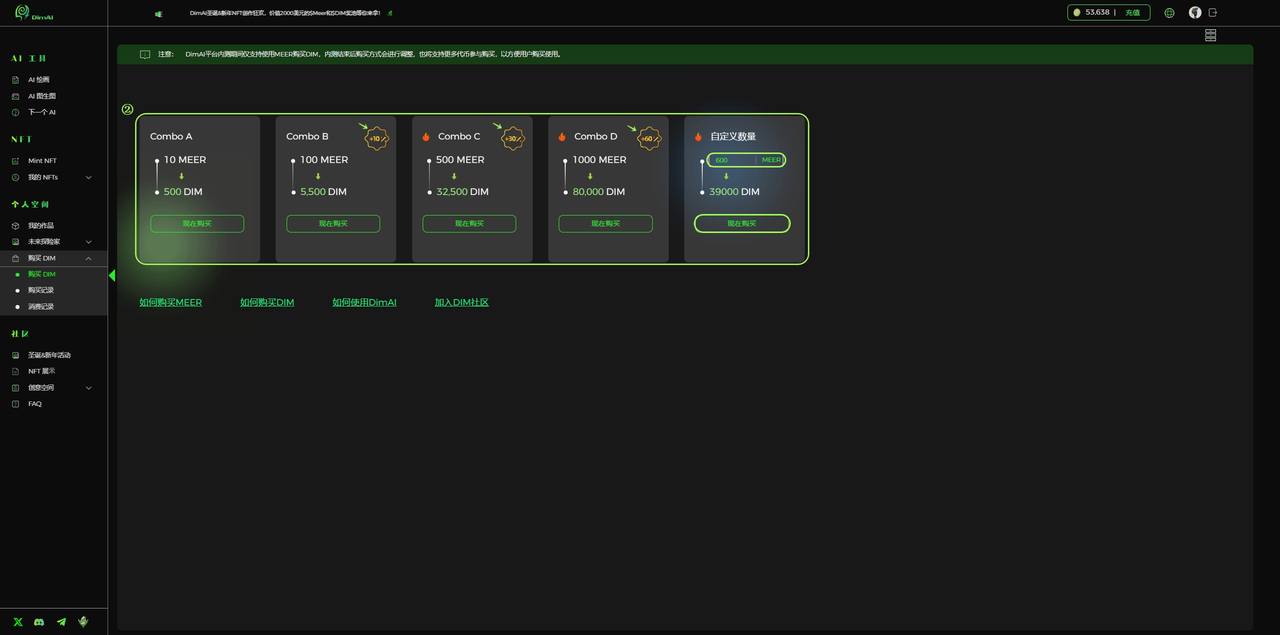The width and height of the screenshot is (1280, 635).
Task: Click the scrolling announcement text in top bar
Action: [x=284, y=14]
